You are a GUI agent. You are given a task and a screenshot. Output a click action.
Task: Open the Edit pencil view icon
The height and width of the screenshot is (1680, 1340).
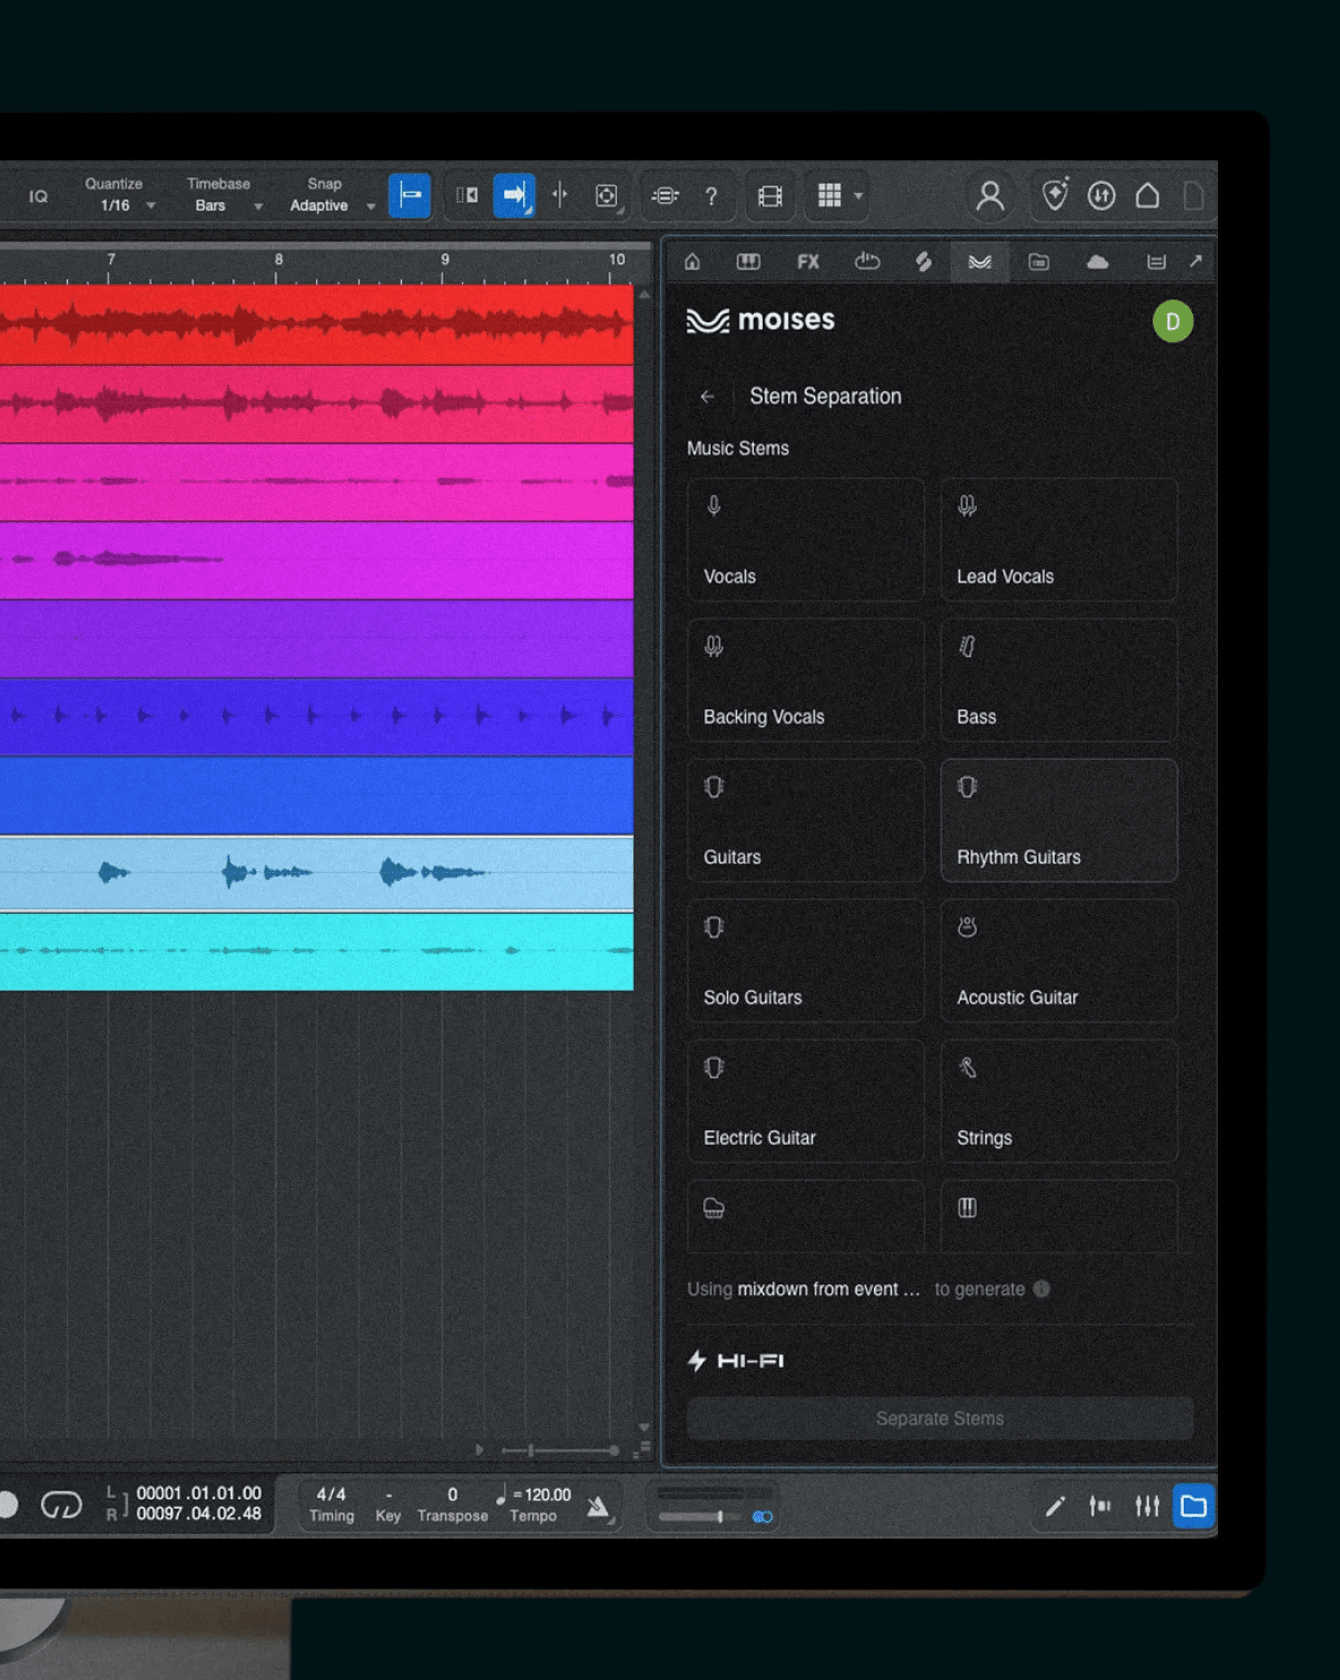[x=1054, y=1506]
